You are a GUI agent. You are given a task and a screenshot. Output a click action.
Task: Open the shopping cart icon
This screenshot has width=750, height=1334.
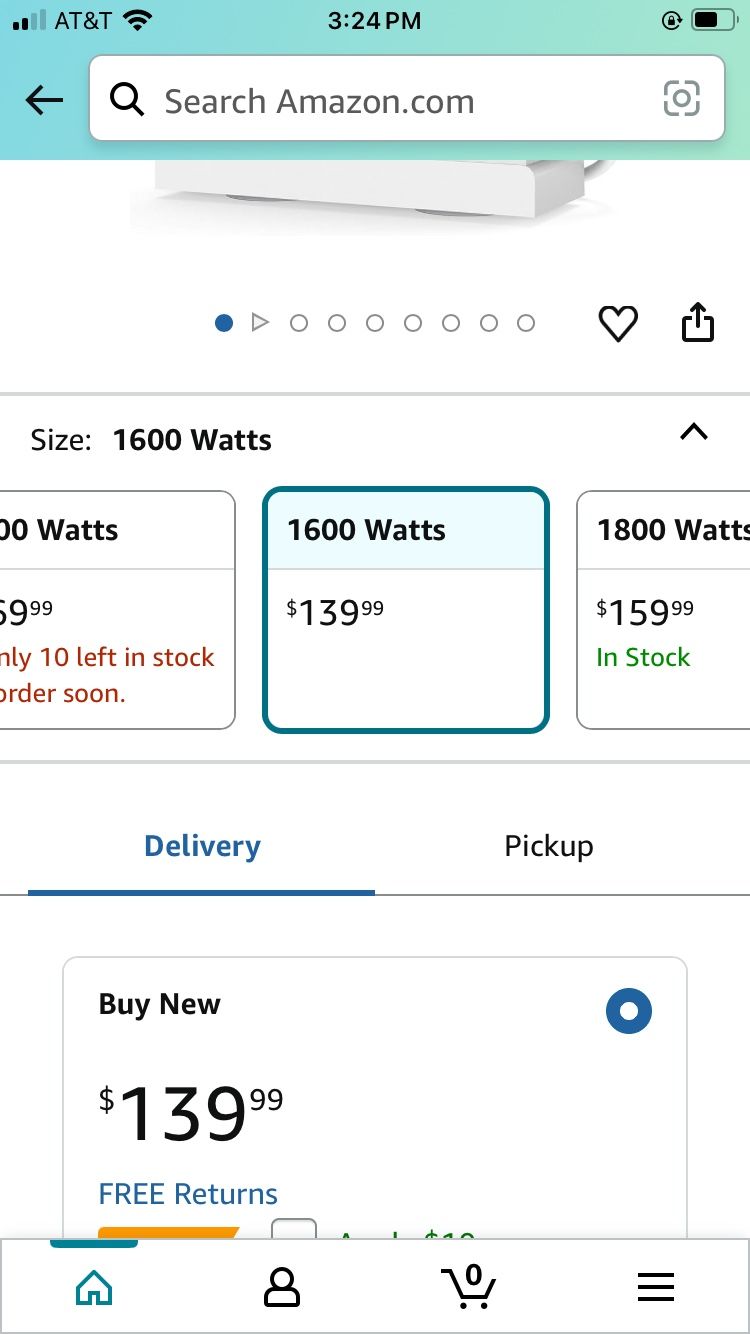(469, 1286)
